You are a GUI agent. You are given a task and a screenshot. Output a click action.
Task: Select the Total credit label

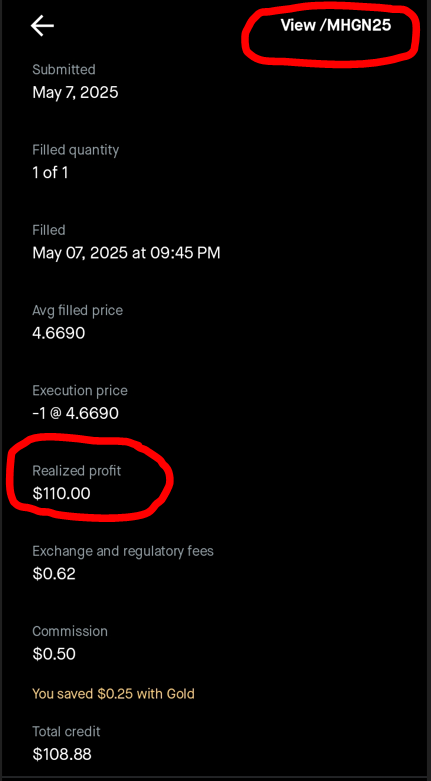point(66,731)
